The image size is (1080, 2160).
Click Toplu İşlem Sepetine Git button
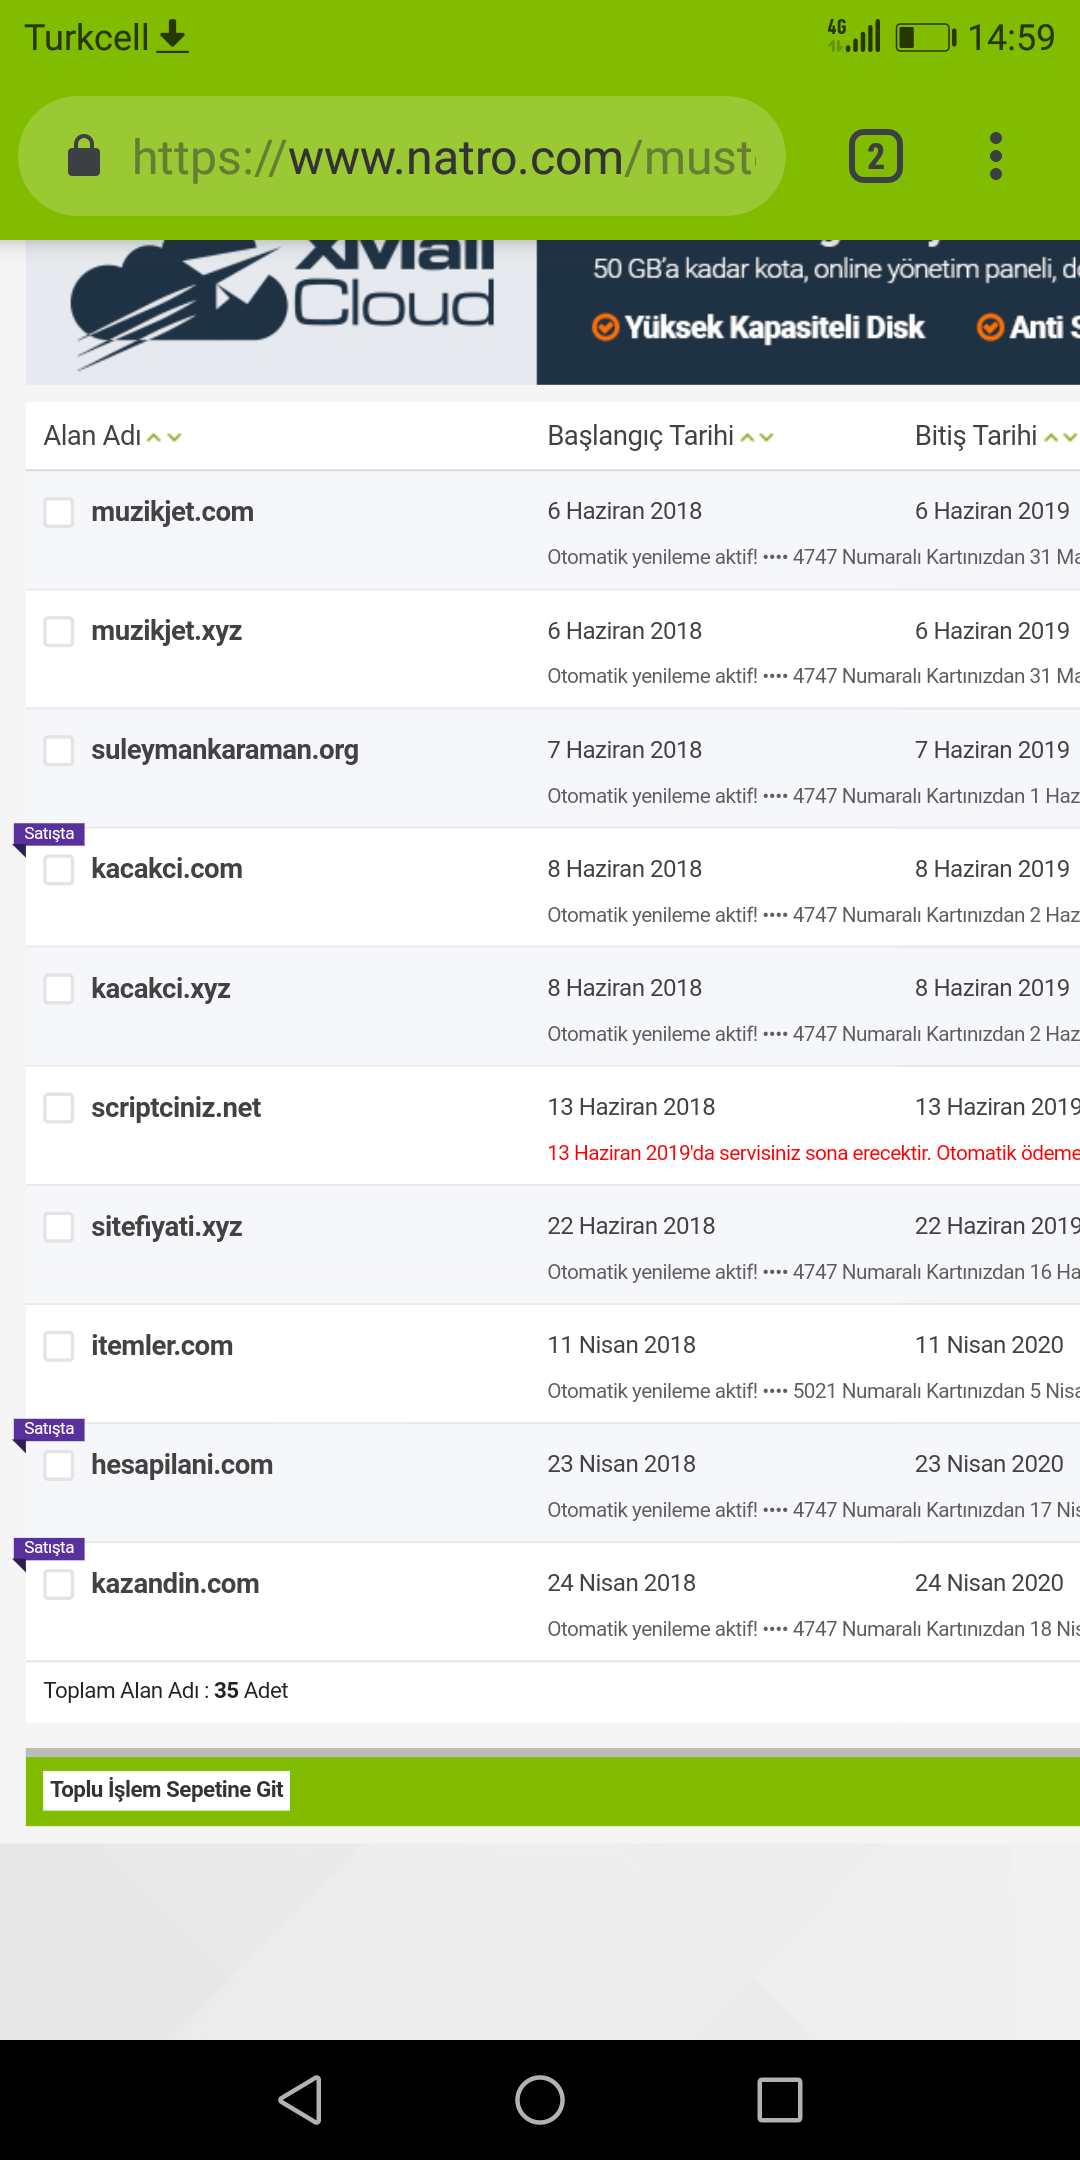tap(167, 1789)
